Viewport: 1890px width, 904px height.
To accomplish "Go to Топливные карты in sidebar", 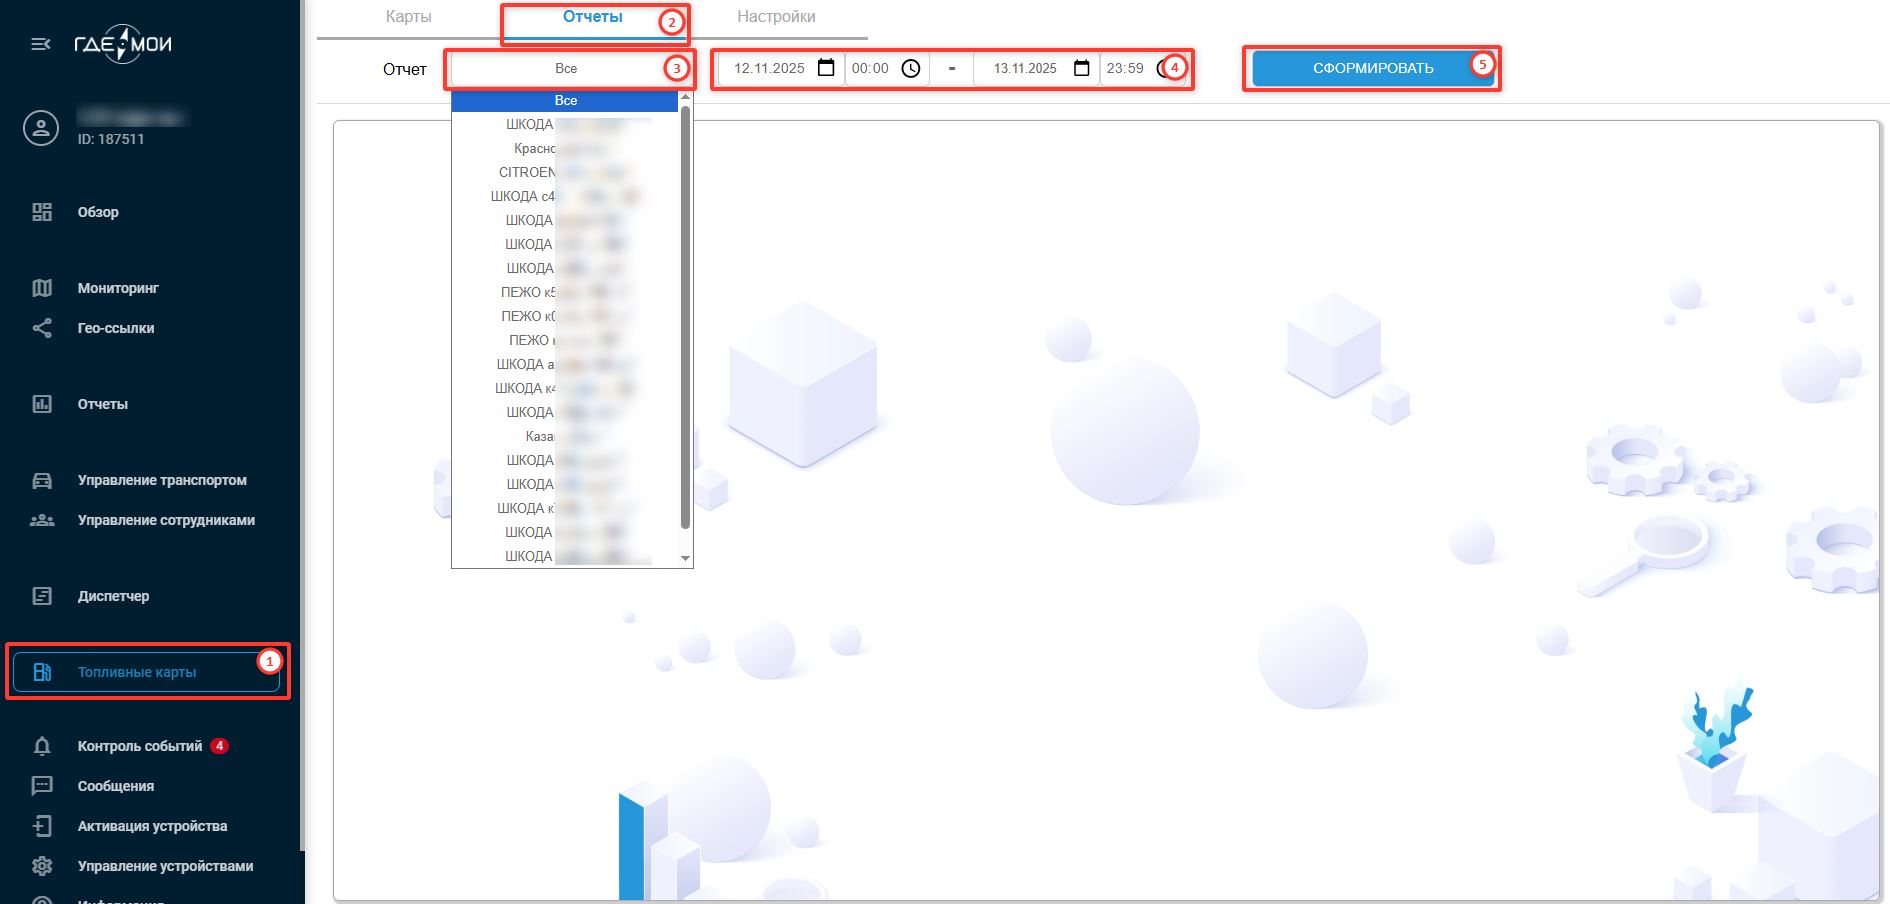I will pyautogui.click(x=137, y=672).
